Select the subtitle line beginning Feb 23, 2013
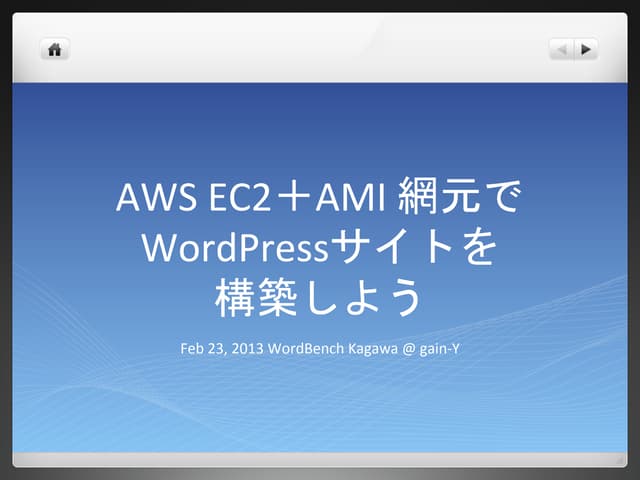The image size is (640, 480). pyautogui.click(x=319, y=351)
